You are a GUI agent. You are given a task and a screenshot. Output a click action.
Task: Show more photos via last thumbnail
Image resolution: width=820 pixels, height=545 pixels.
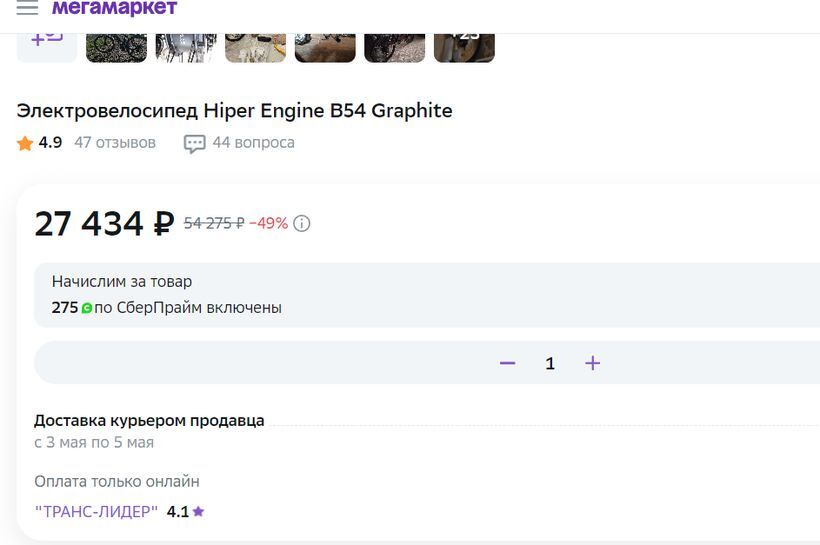pyautogui.click(x=464, y=48)
